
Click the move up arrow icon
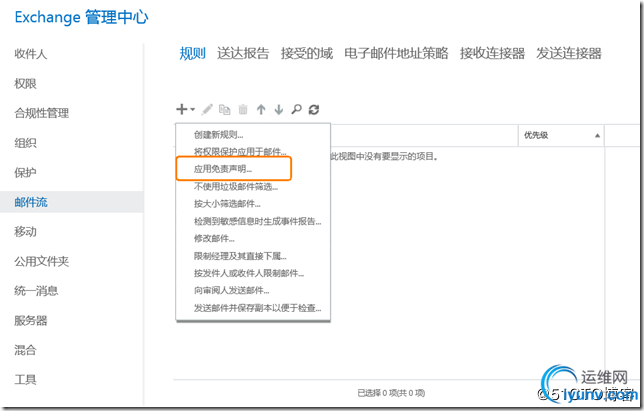261,109
